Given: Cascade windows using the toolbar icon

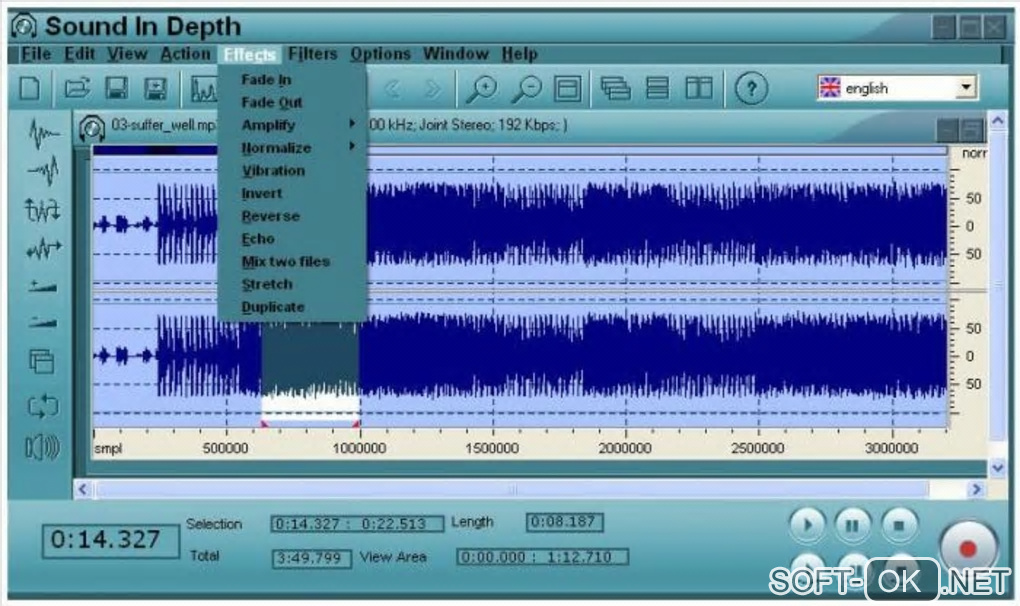Looking at the screenshot, I should [615, 88].
